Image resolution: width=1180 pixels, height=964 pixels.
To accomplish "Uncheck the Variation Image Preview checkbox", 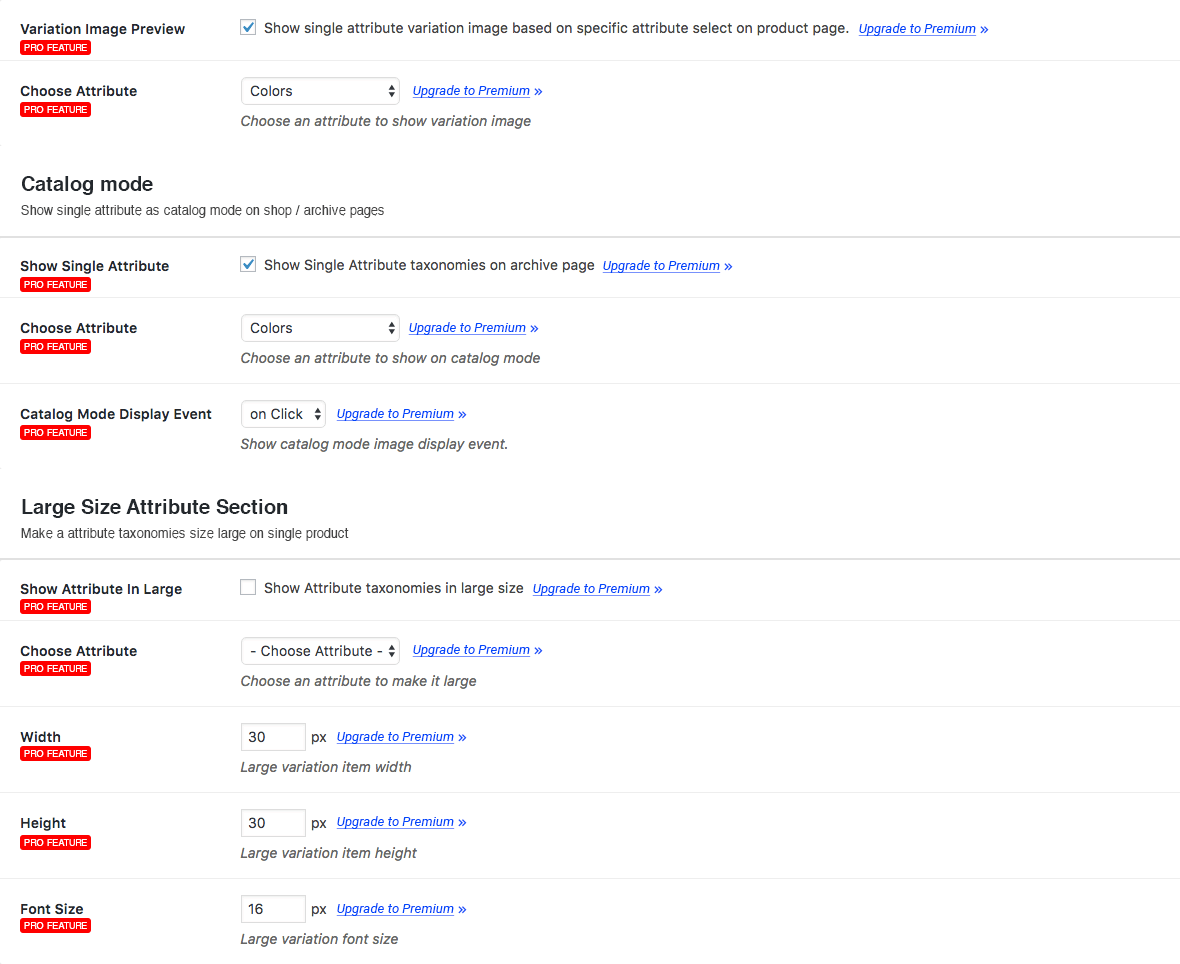I will pyautogui.click(x=248, y=28).
